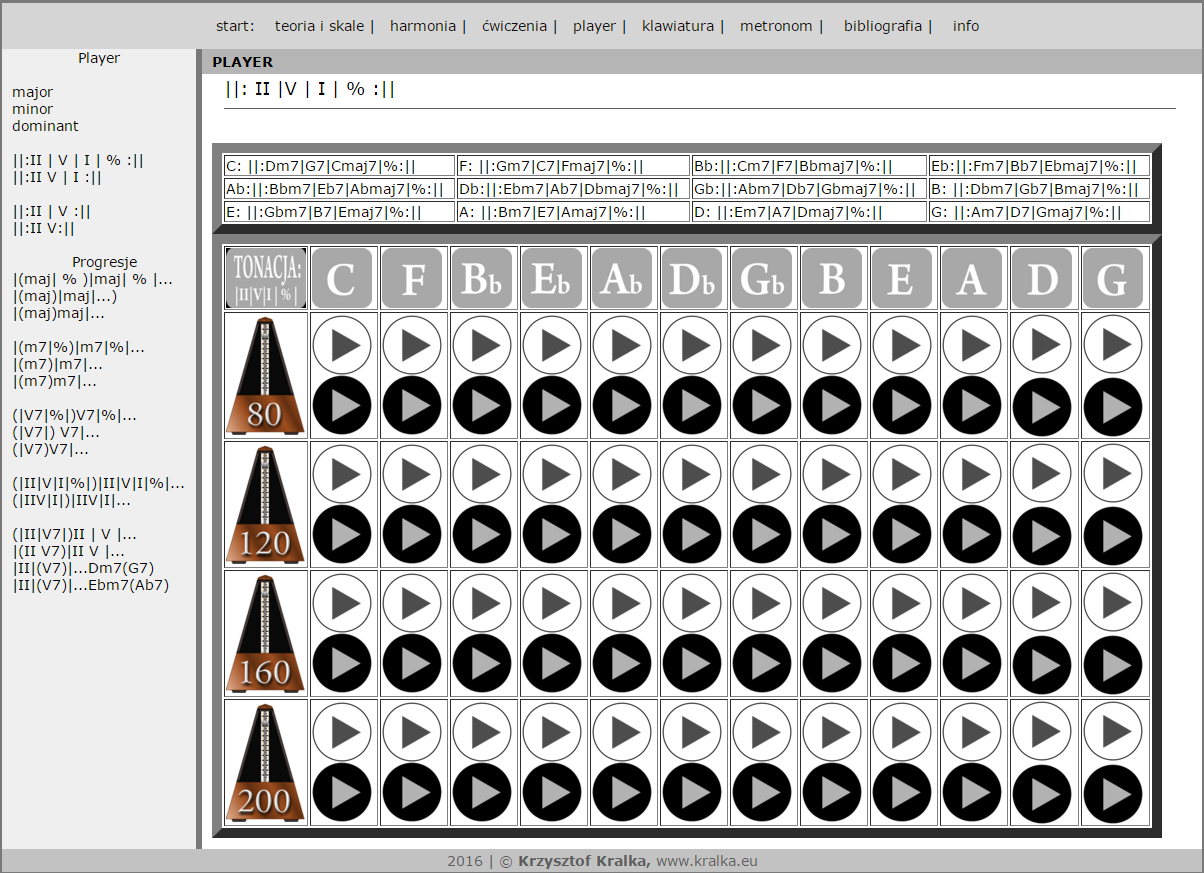Select the E key header tile

pyautogui.click(x=902, y=278)
